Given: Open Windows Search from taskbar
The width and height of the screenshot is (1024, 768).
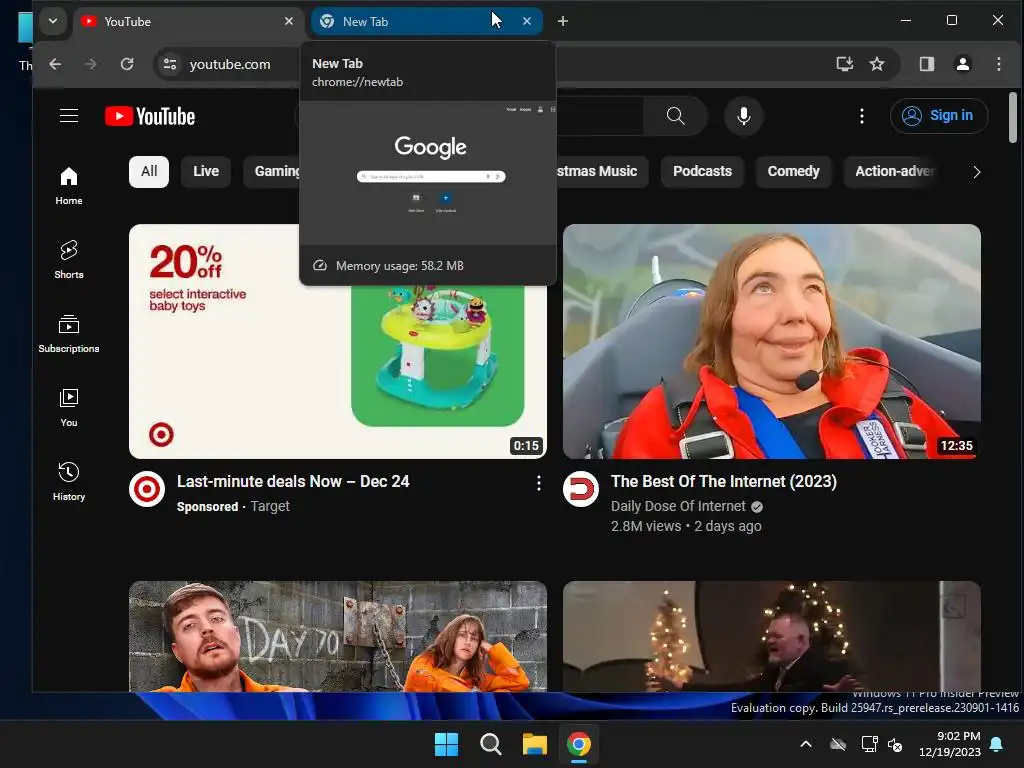Looking at the screenshot, I should tap(490, 744).
